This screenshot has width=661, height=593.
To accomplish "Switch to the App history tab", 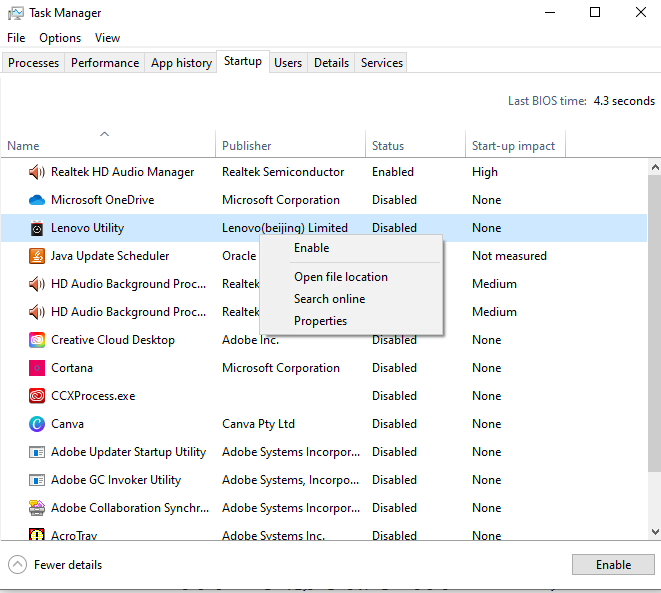I will pos(181,63).
